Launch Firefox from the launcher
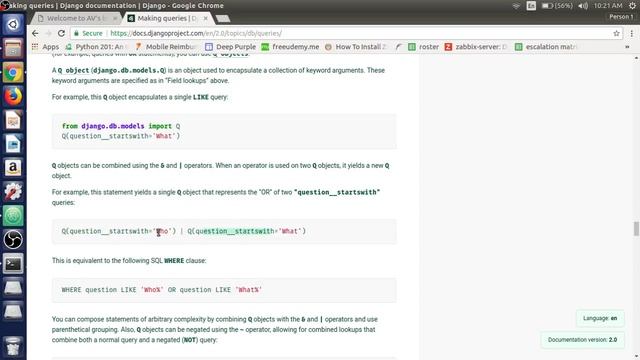640x360 pixels. pyautogui.click(x=13, y=97)
